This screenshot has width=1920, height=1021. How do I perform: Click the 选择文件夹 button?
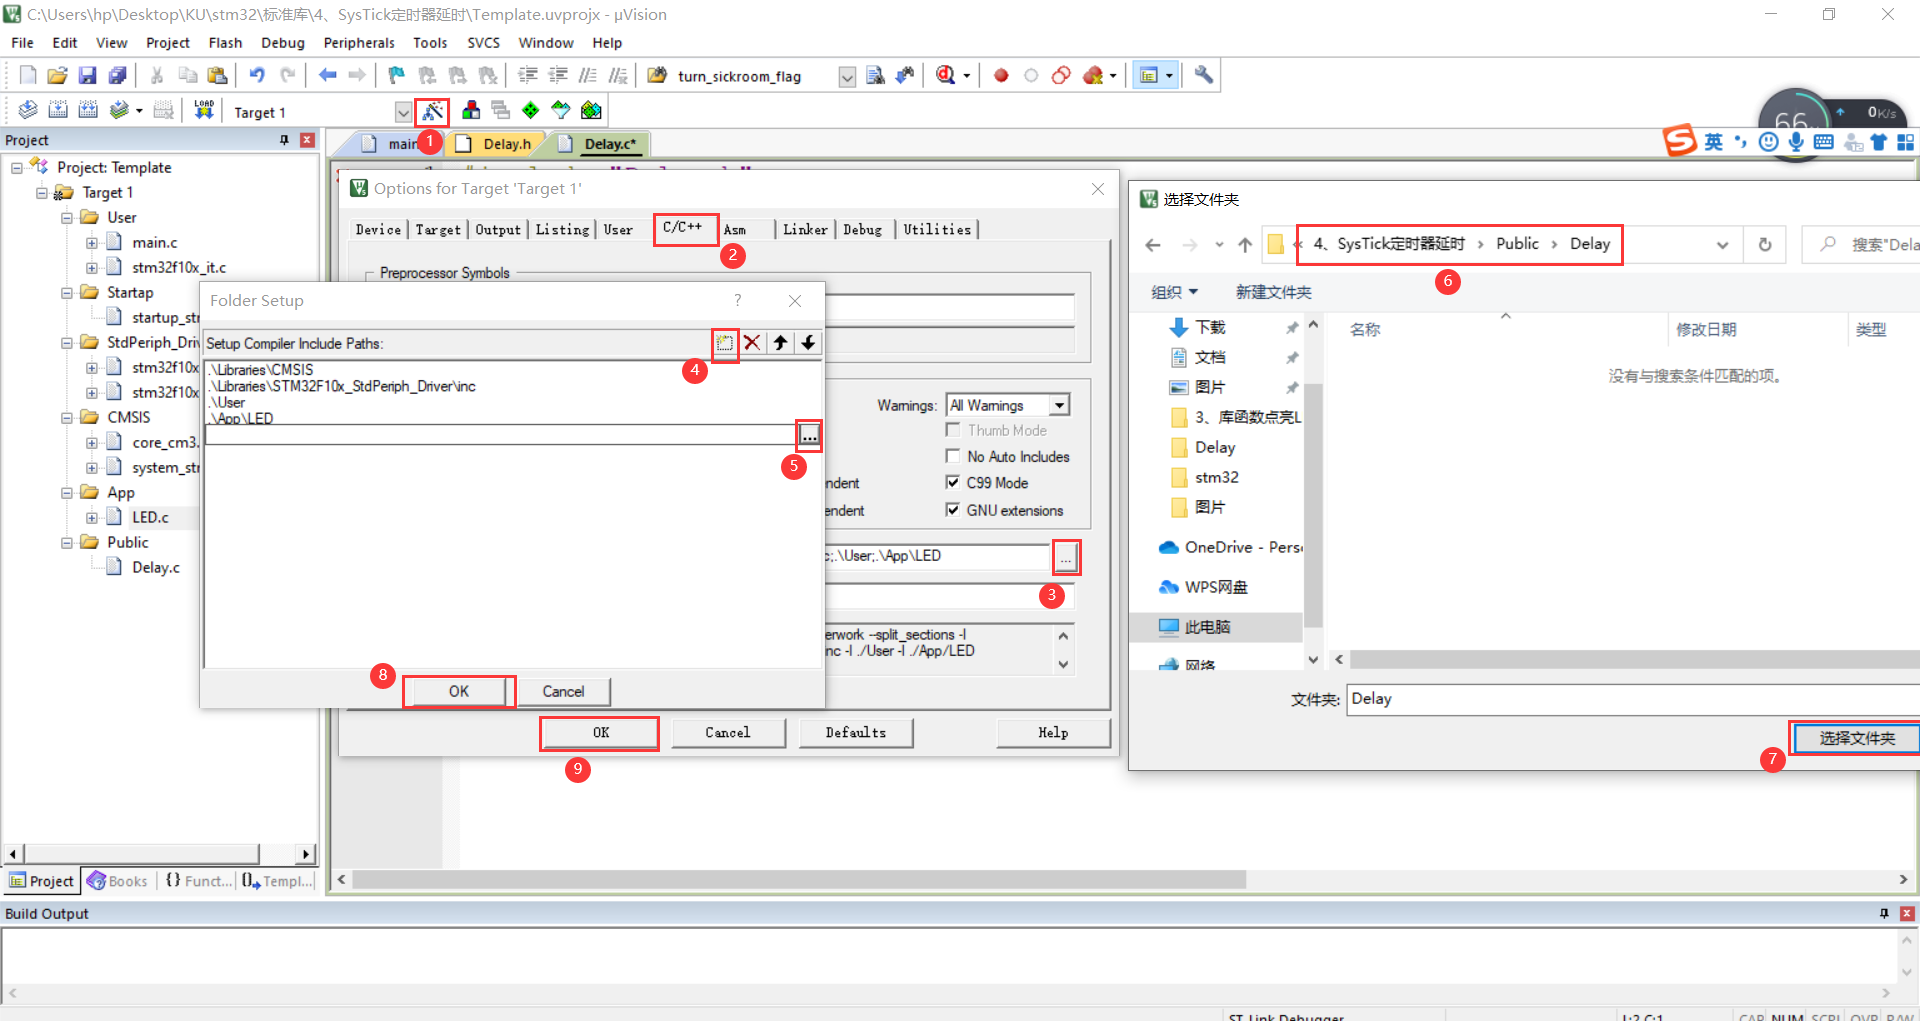click(1857, 738)
